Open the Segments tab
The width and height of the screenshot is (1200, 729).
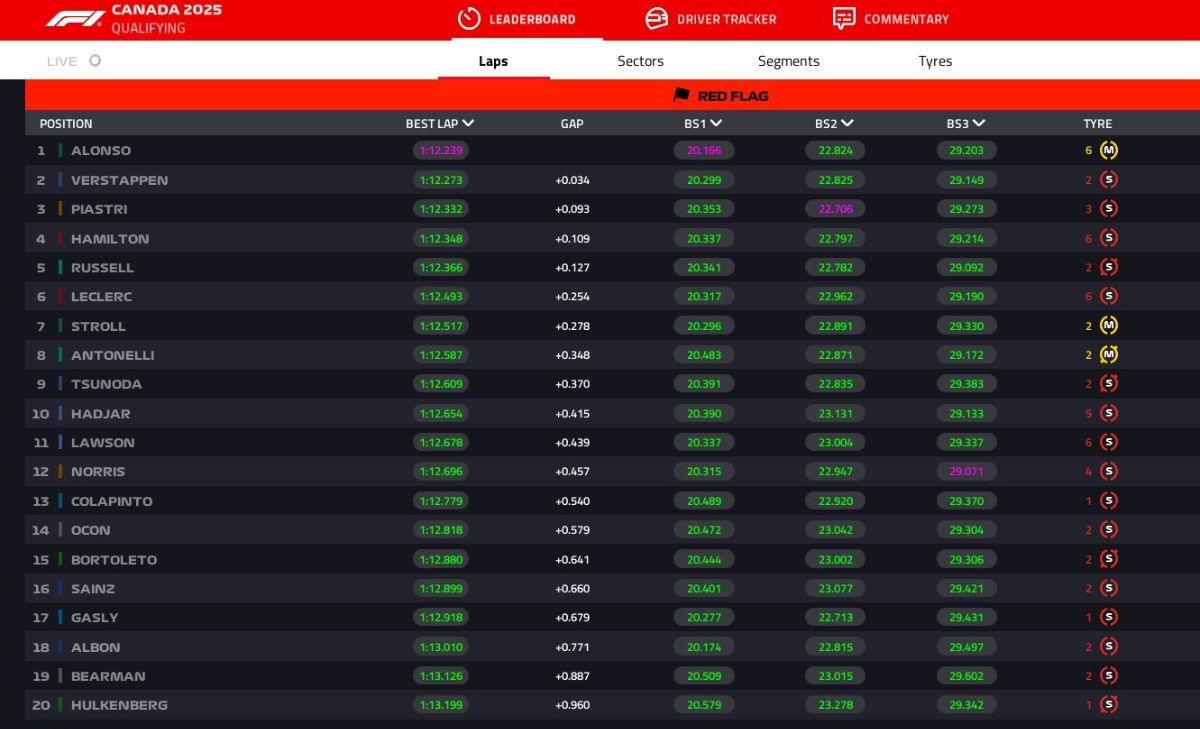pyautogui.click(x=788, y=61)
